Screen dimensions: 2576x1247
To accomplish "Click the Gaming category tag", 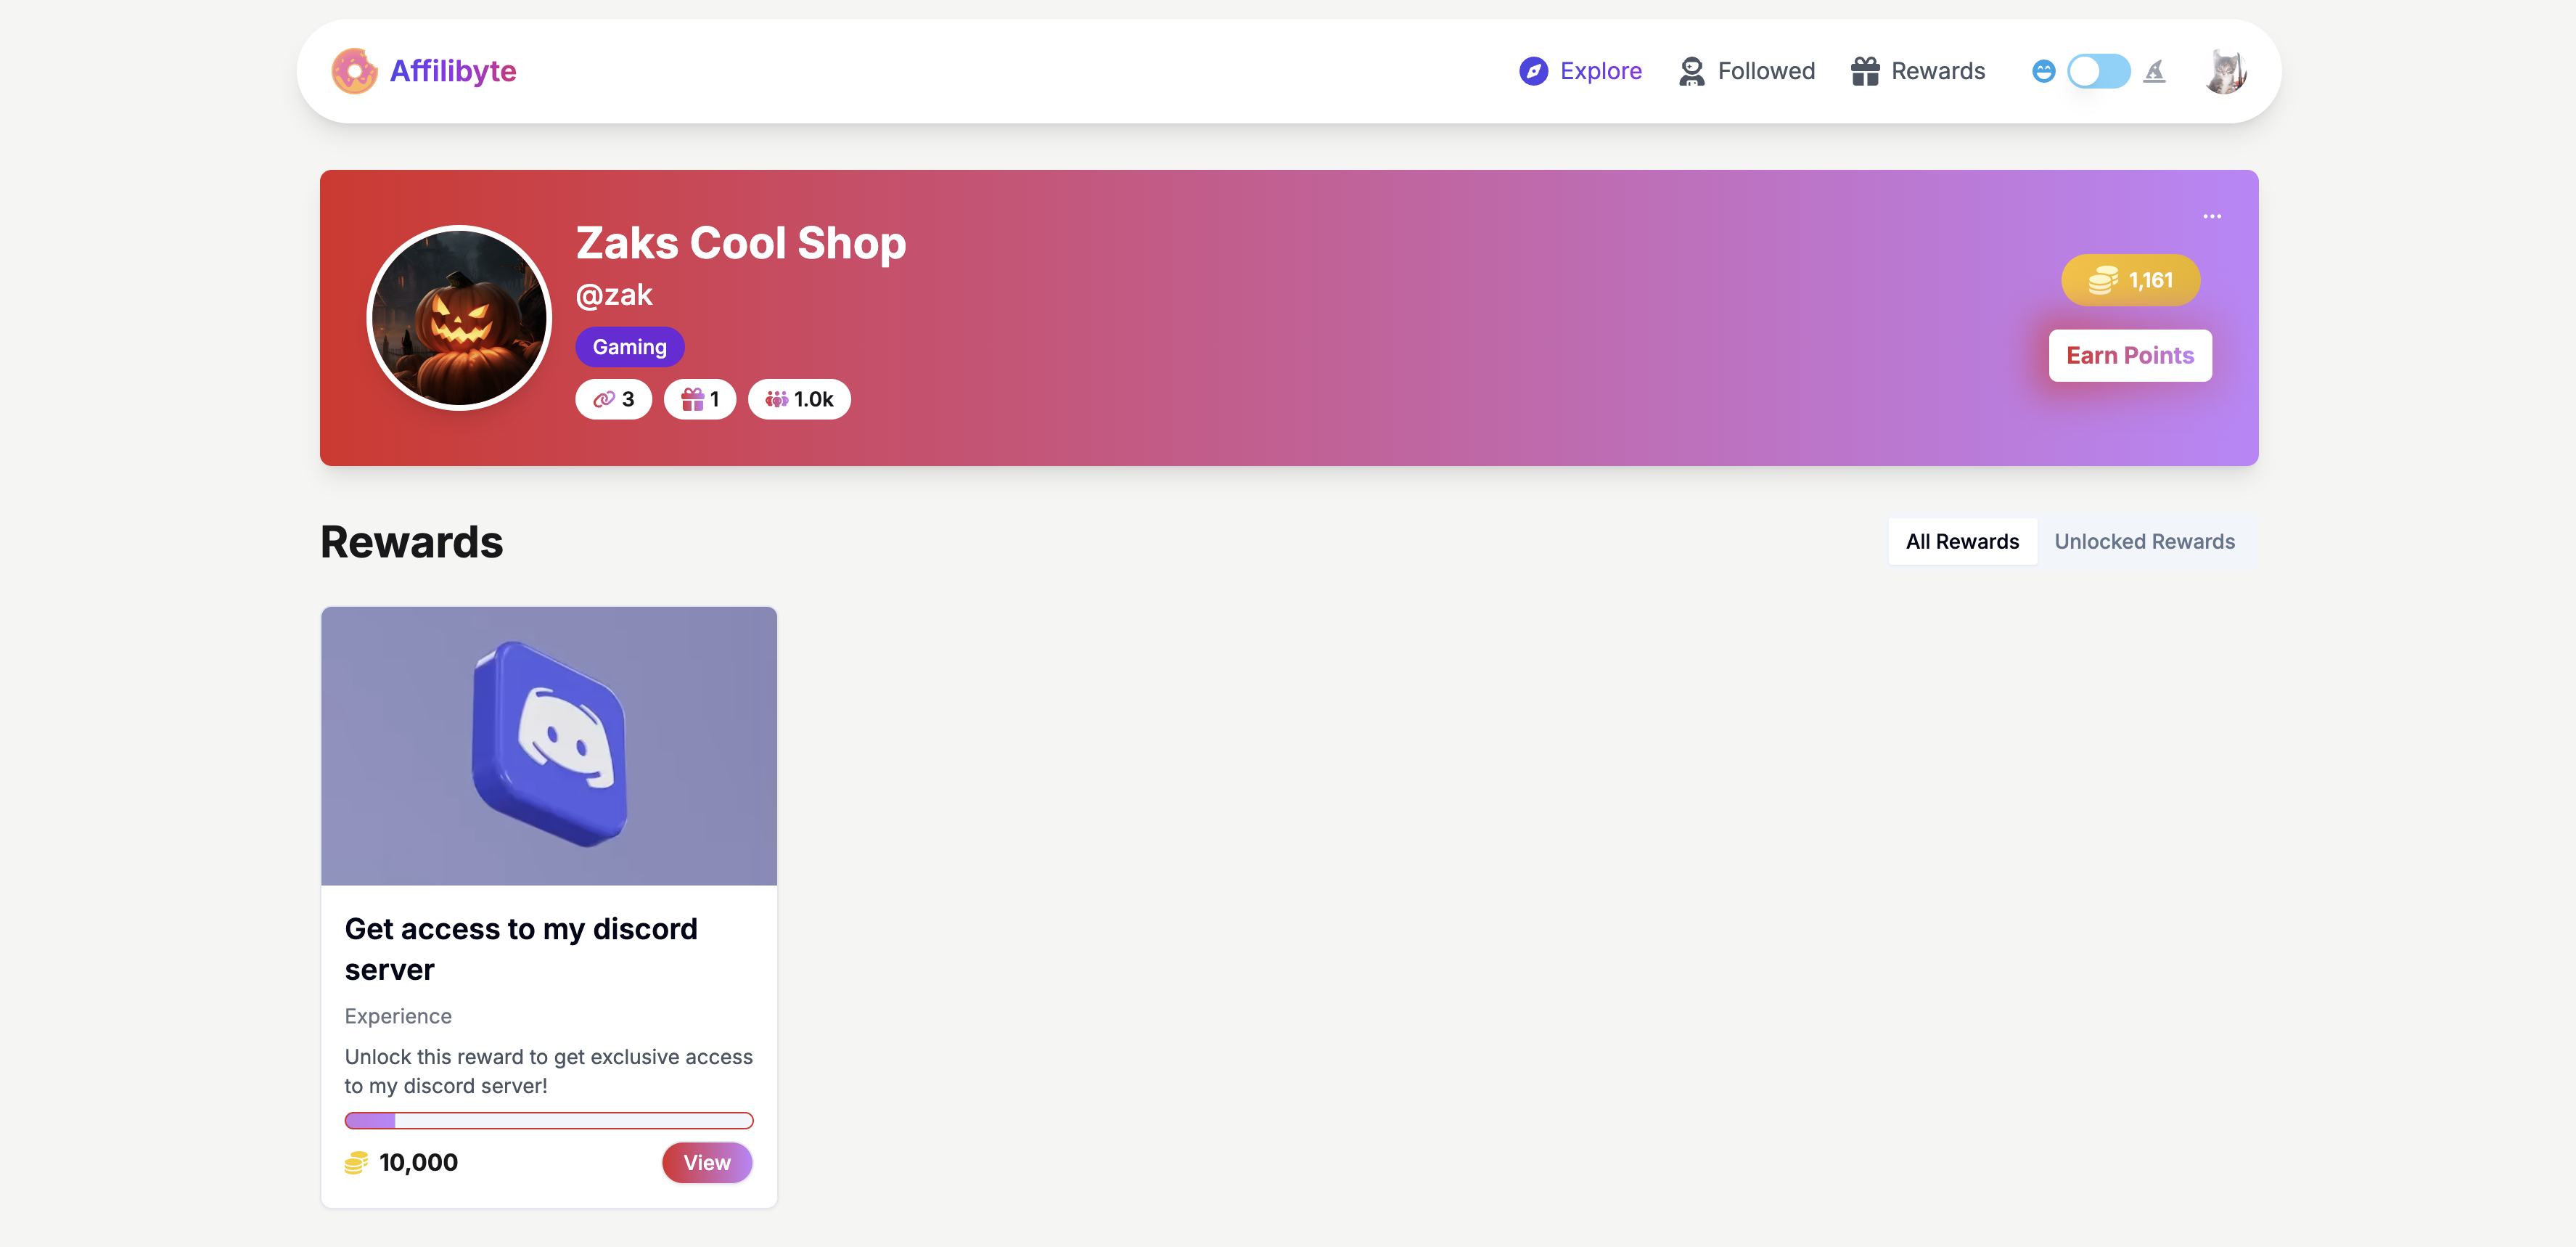I will tap(629, 347).
